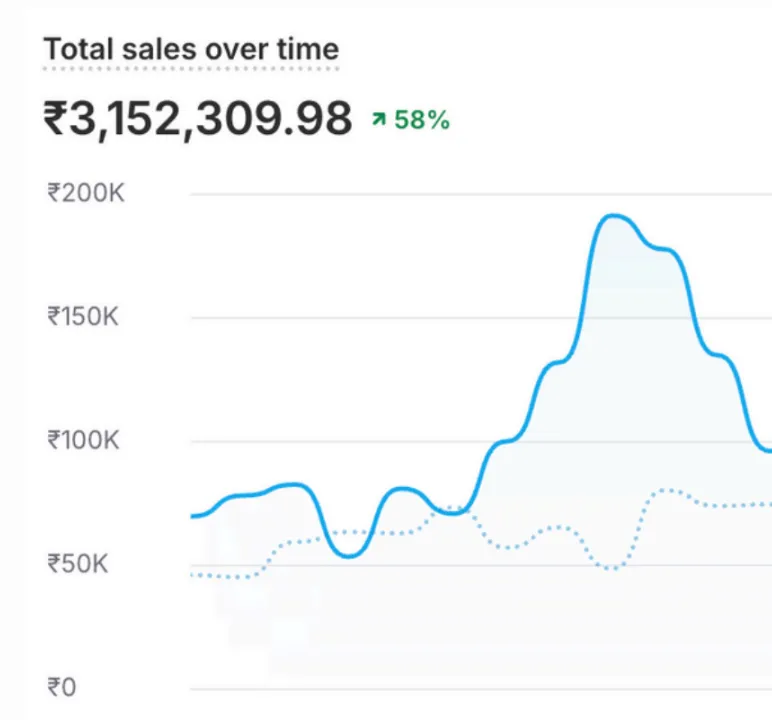Click the left starting point of dotted line

click(x=193, y=575)
